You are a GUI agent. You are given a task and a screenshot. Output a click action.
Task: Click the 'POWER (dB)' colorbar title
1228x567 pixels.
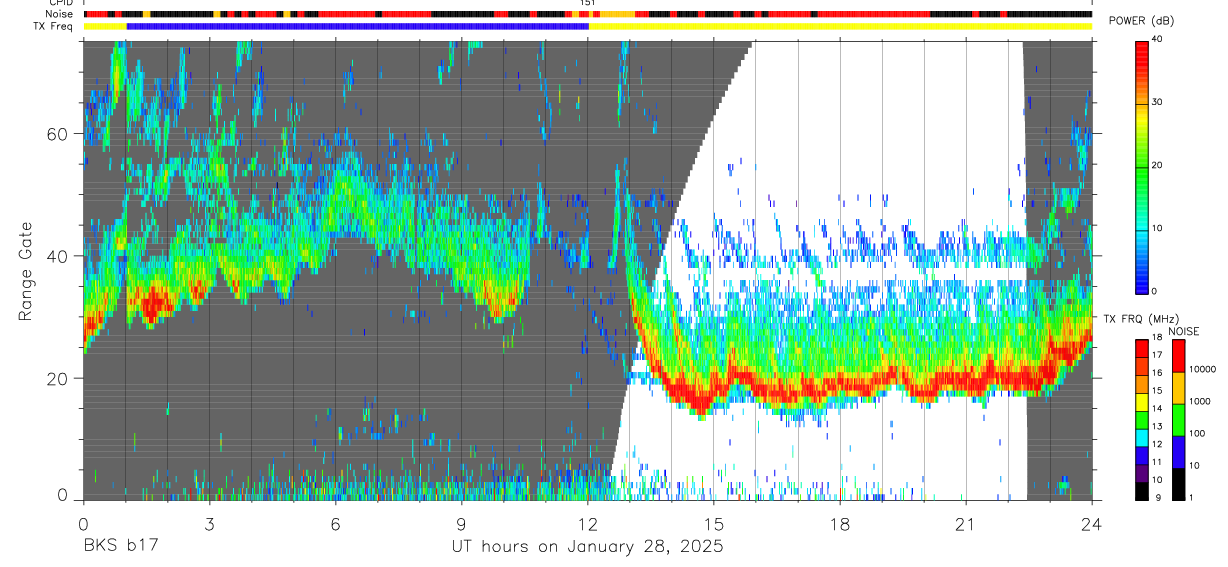(1141, 21)
